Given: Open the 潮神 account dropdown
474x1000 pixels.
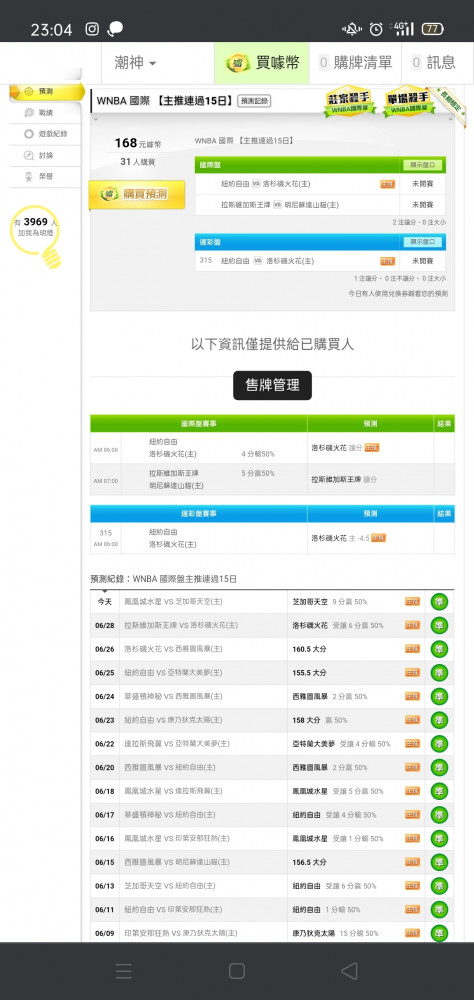Looking at the screenshot, I should coord(135,62).
